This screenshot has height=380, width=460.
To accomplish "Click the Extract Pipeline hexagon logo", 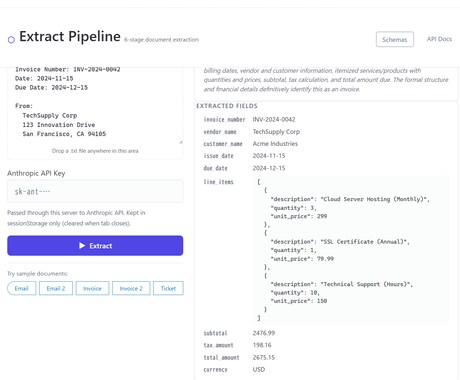I will (11, 40).
